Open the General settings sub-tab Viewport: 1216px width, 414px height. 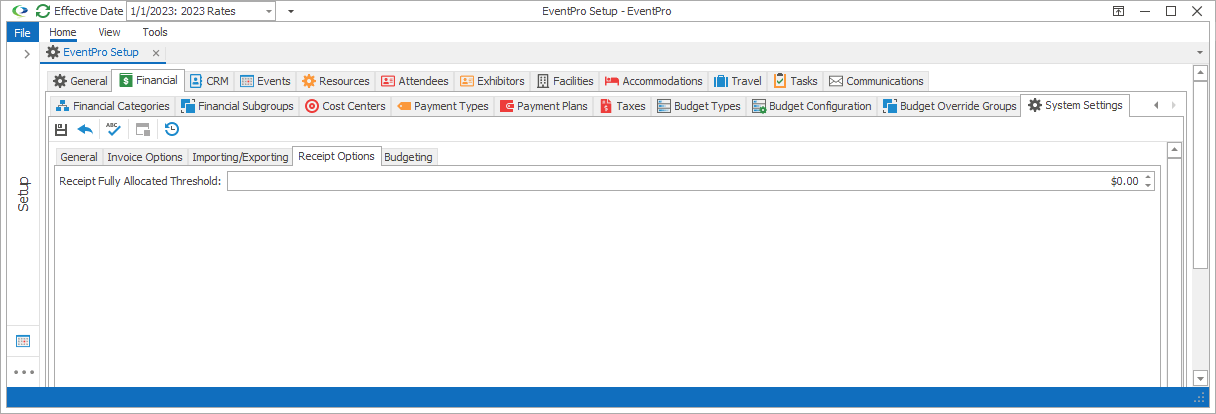79,157
